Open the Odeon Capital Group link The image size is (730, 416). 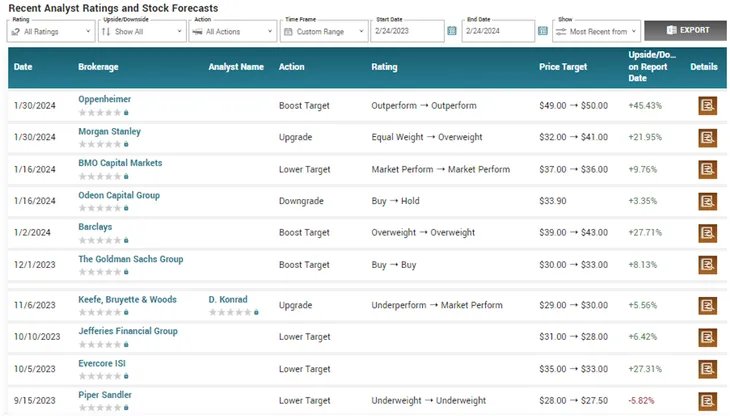click(119, 195)
